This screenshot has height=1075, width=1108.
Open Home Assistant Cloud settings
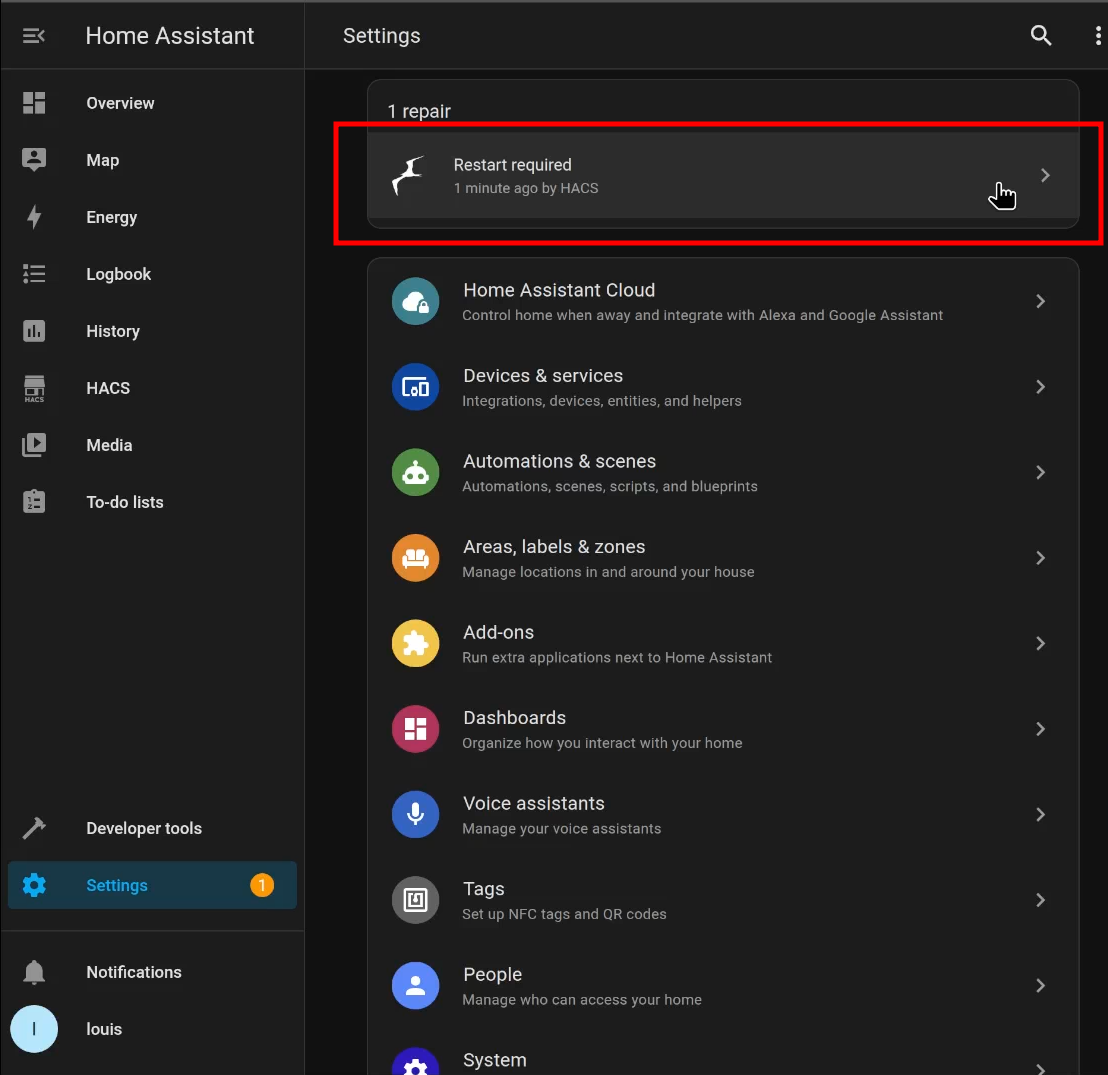pyautogui.click(x=723, y=302)
